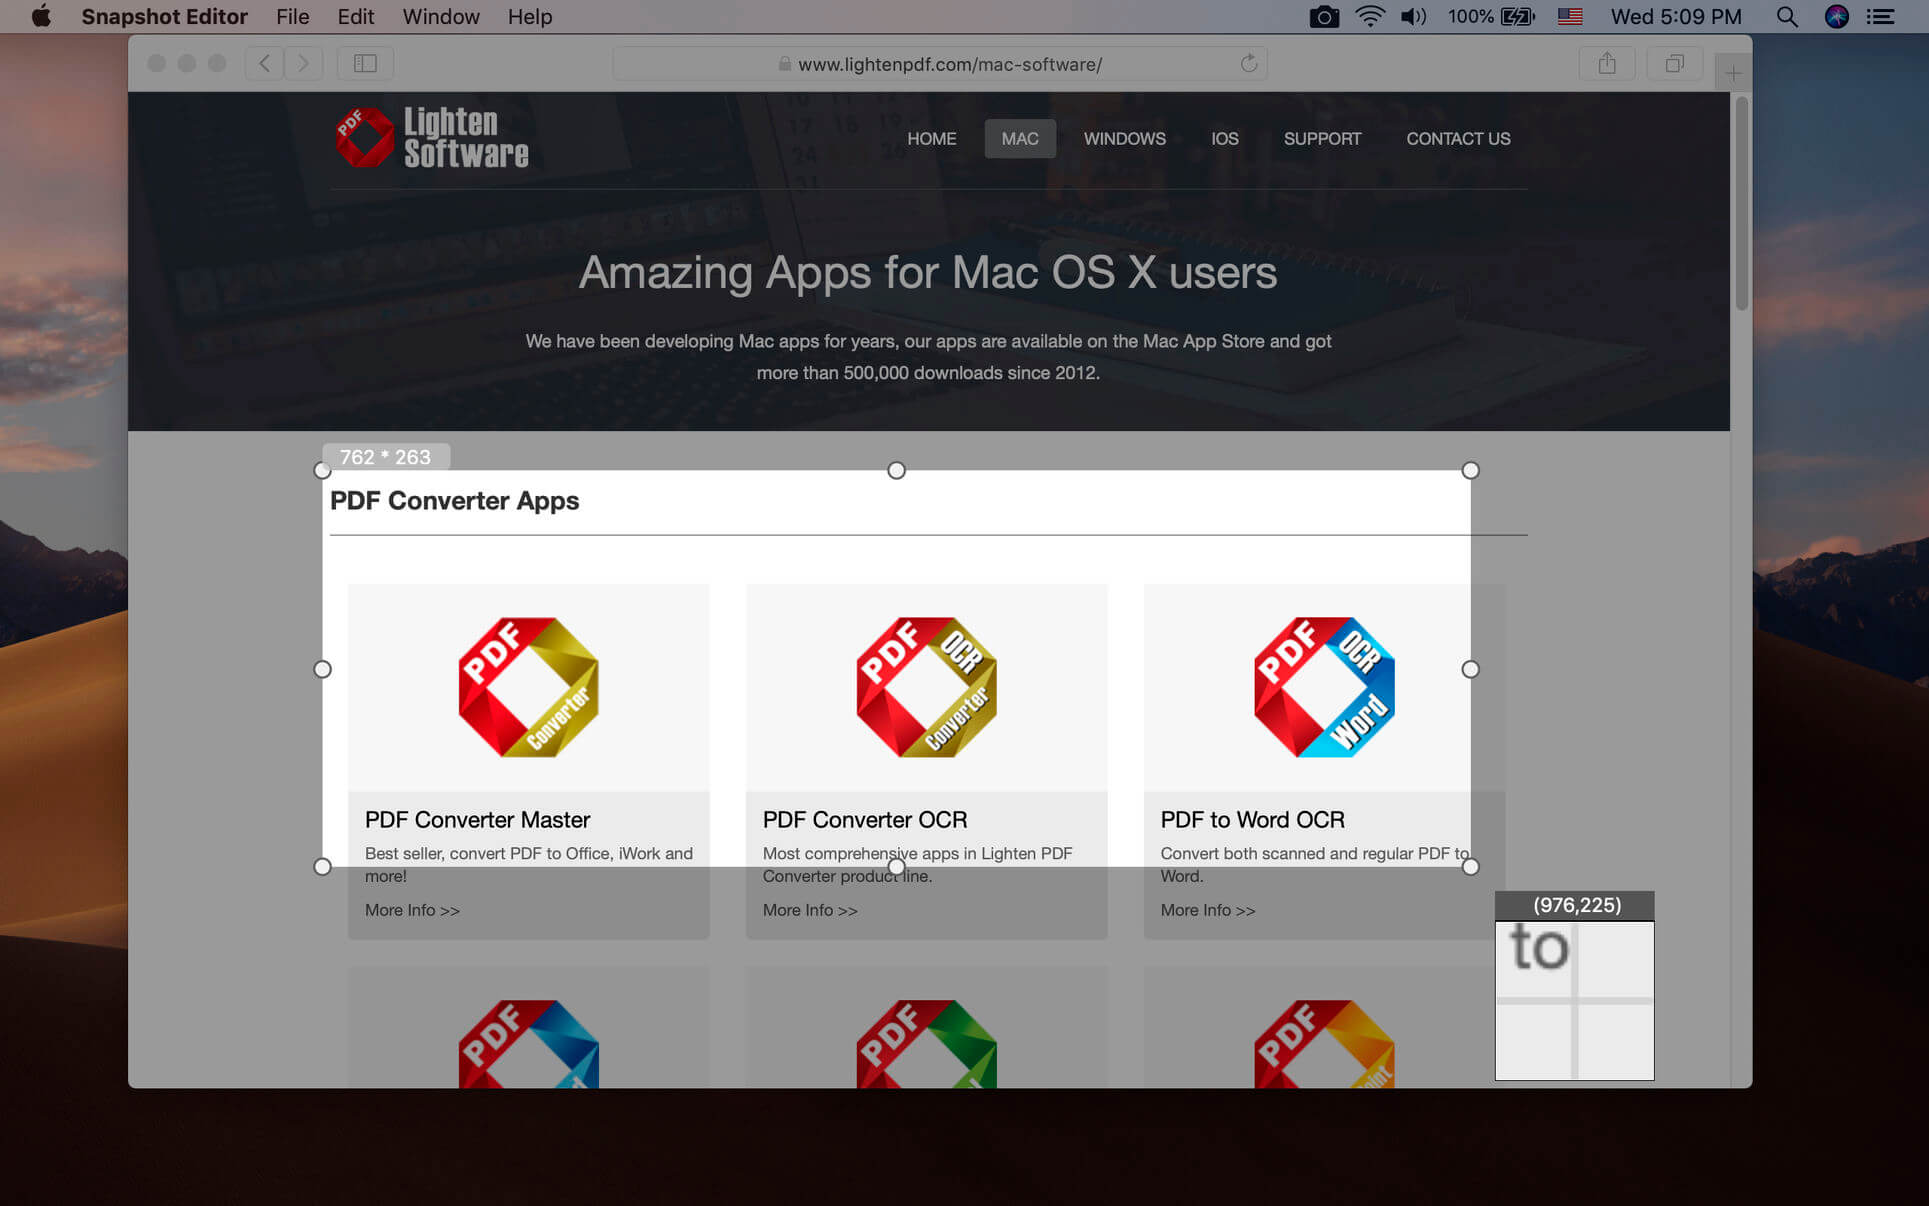Click the PDF Converter Master app icon
Screen dimensions: 1929x1206
click(x=528, y=687)
